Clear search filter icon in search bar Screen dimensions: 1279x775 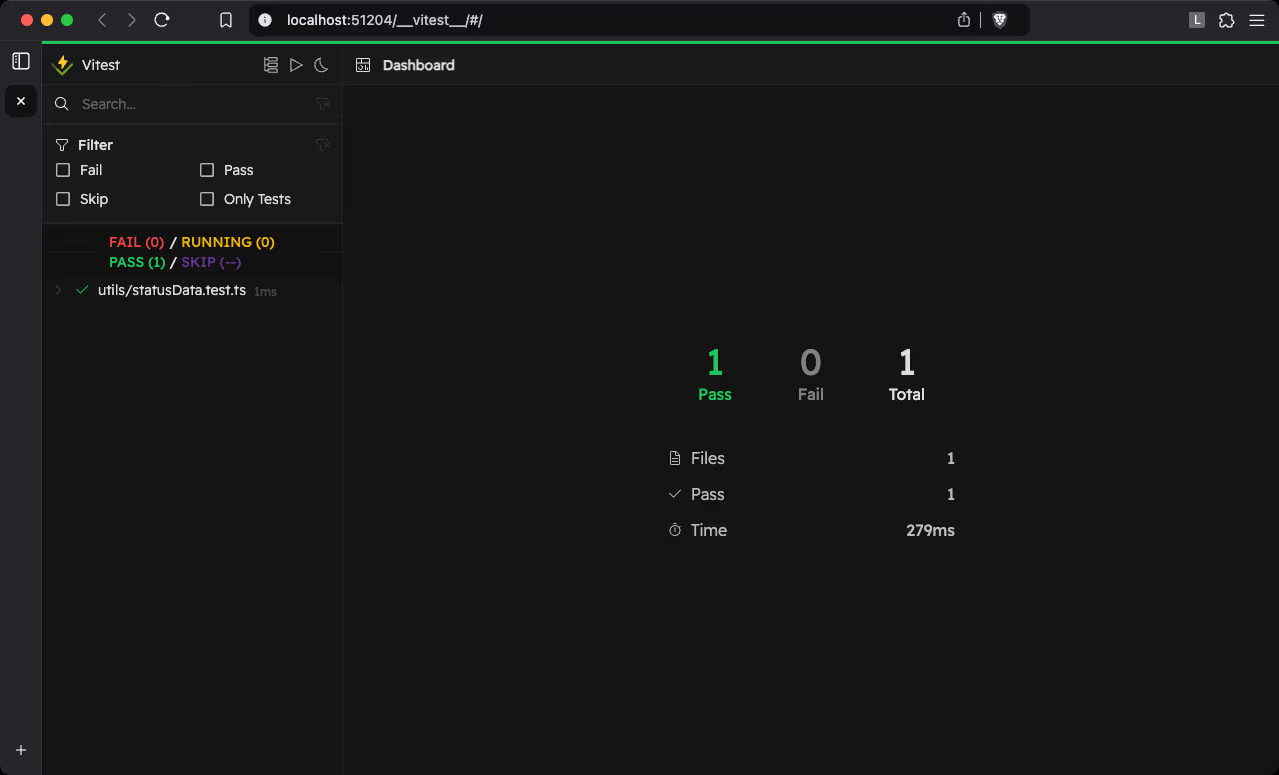[x=322, y=104]
